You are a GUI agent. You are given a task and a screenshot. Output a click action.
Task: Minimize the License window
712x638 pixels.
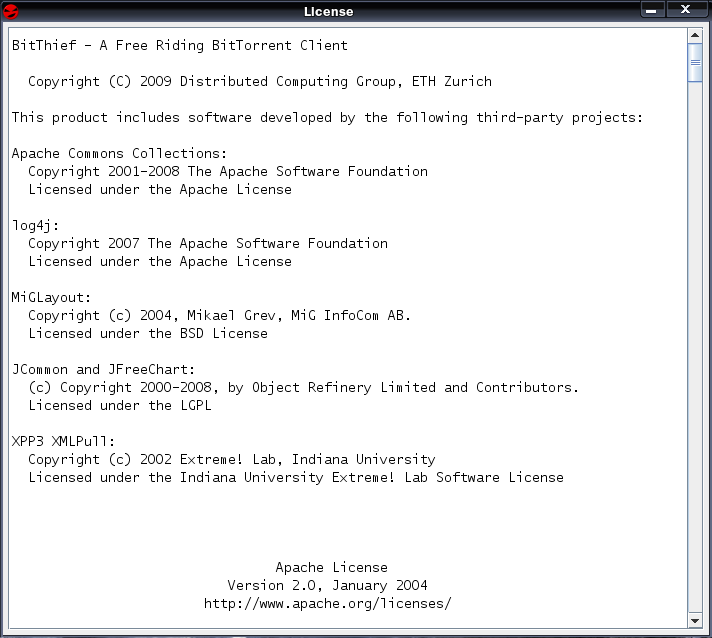pos(653,10)
